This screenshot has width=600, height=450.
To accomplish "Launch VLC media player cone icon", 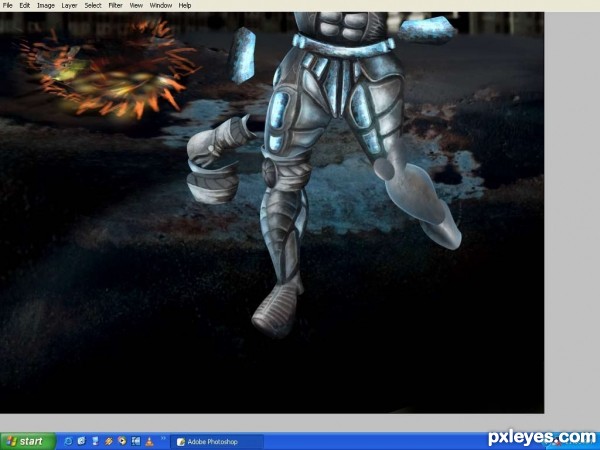I will (x=149, y=442).
